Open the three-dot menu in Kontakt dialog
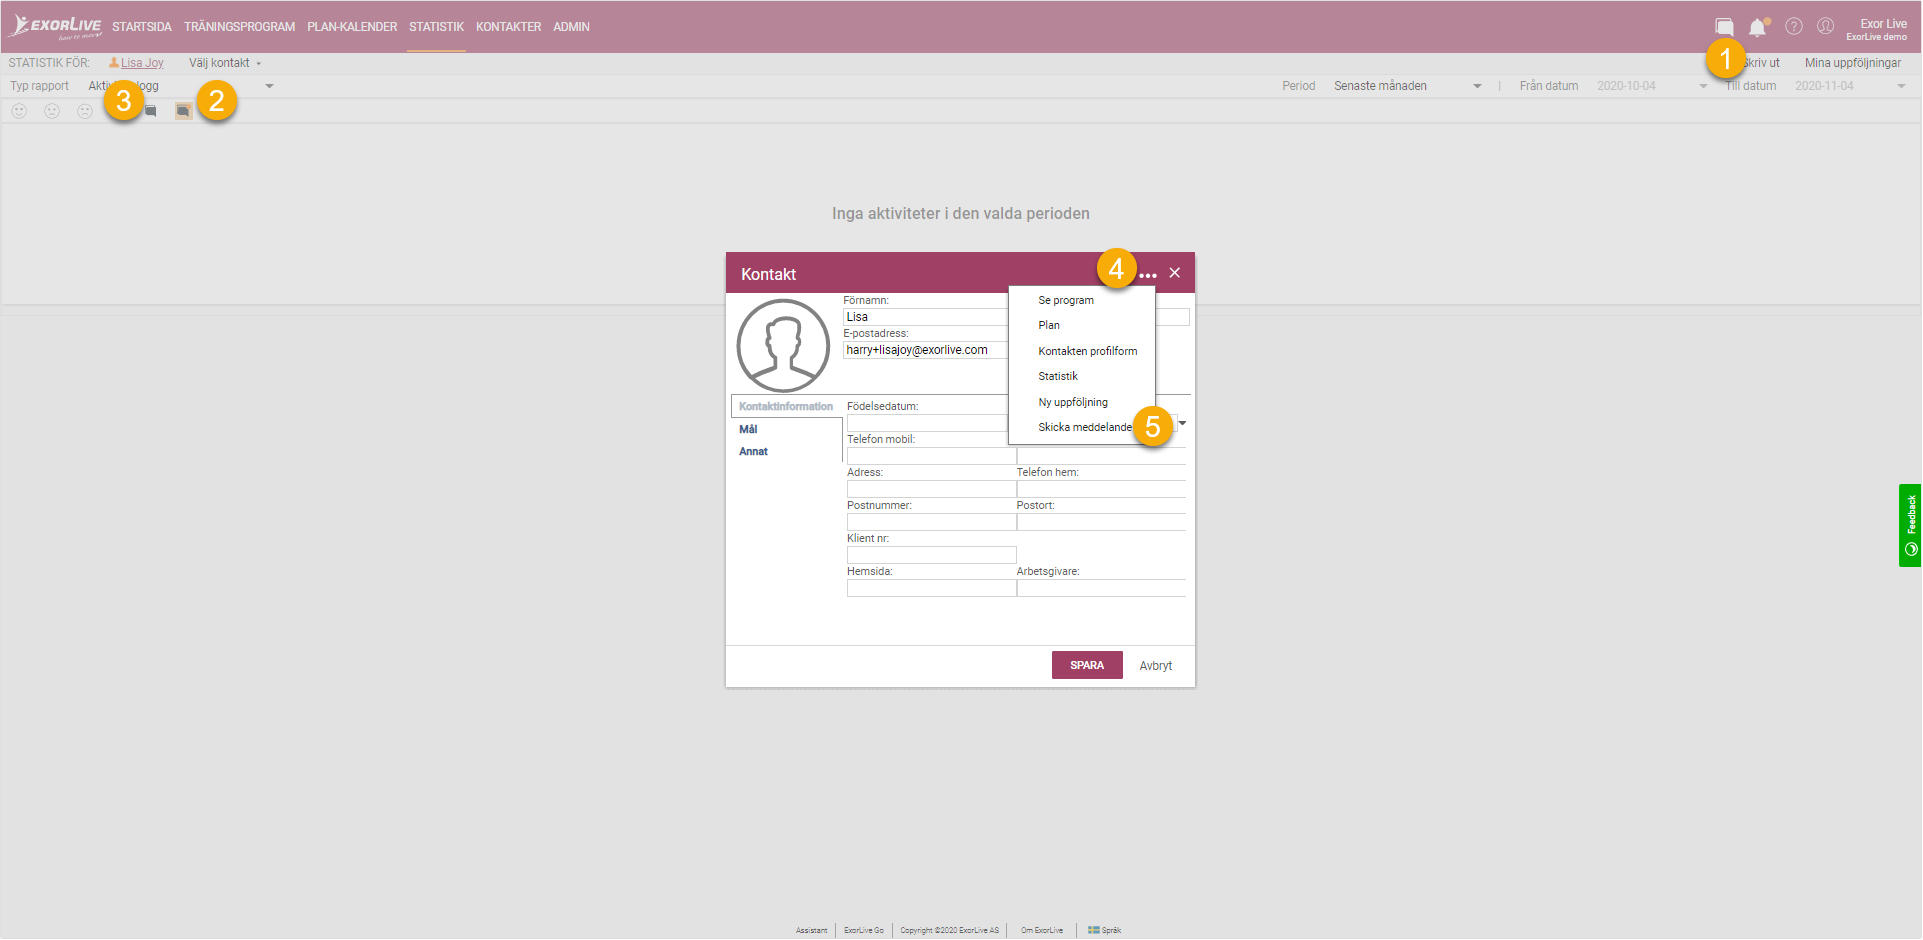 pyautogui.click(x=1148, y=274)
